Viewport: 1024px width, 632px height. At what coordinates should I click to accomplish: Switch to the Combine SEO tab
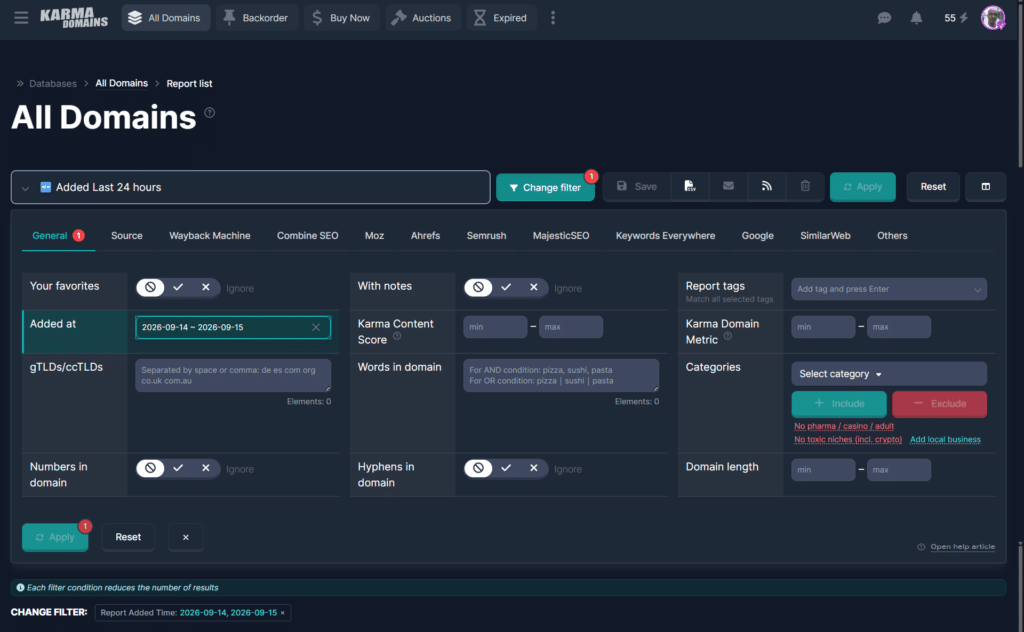308,236
